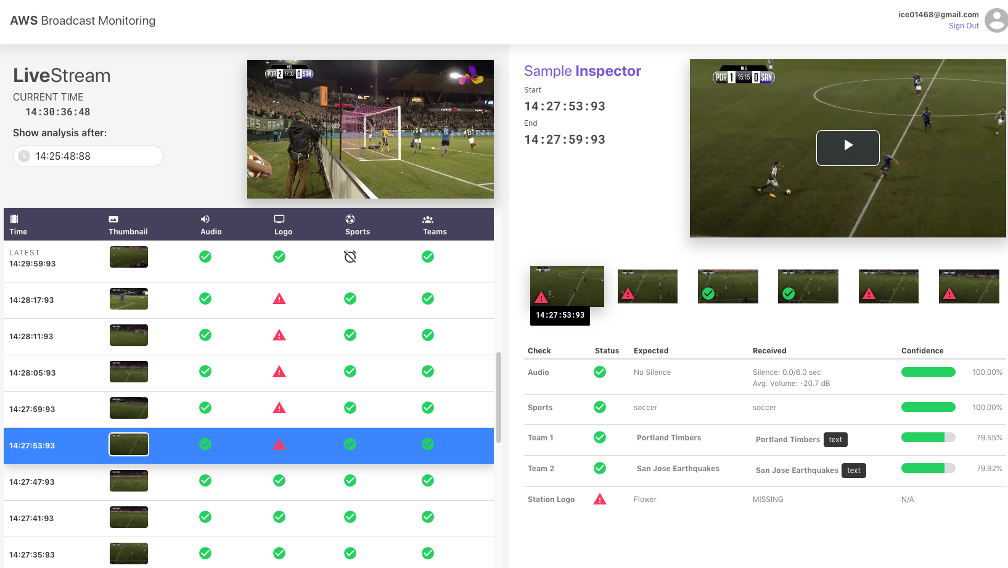Select the highlighted row thumbnail 14:27:53:93

click(129, 445)
